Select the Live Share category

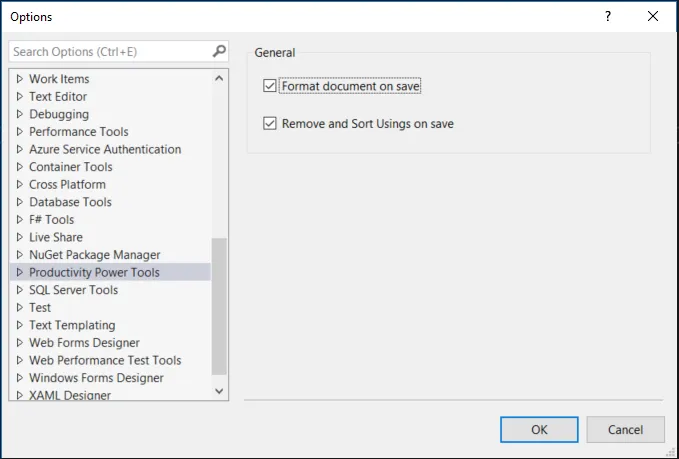click(x=56, y=237)
